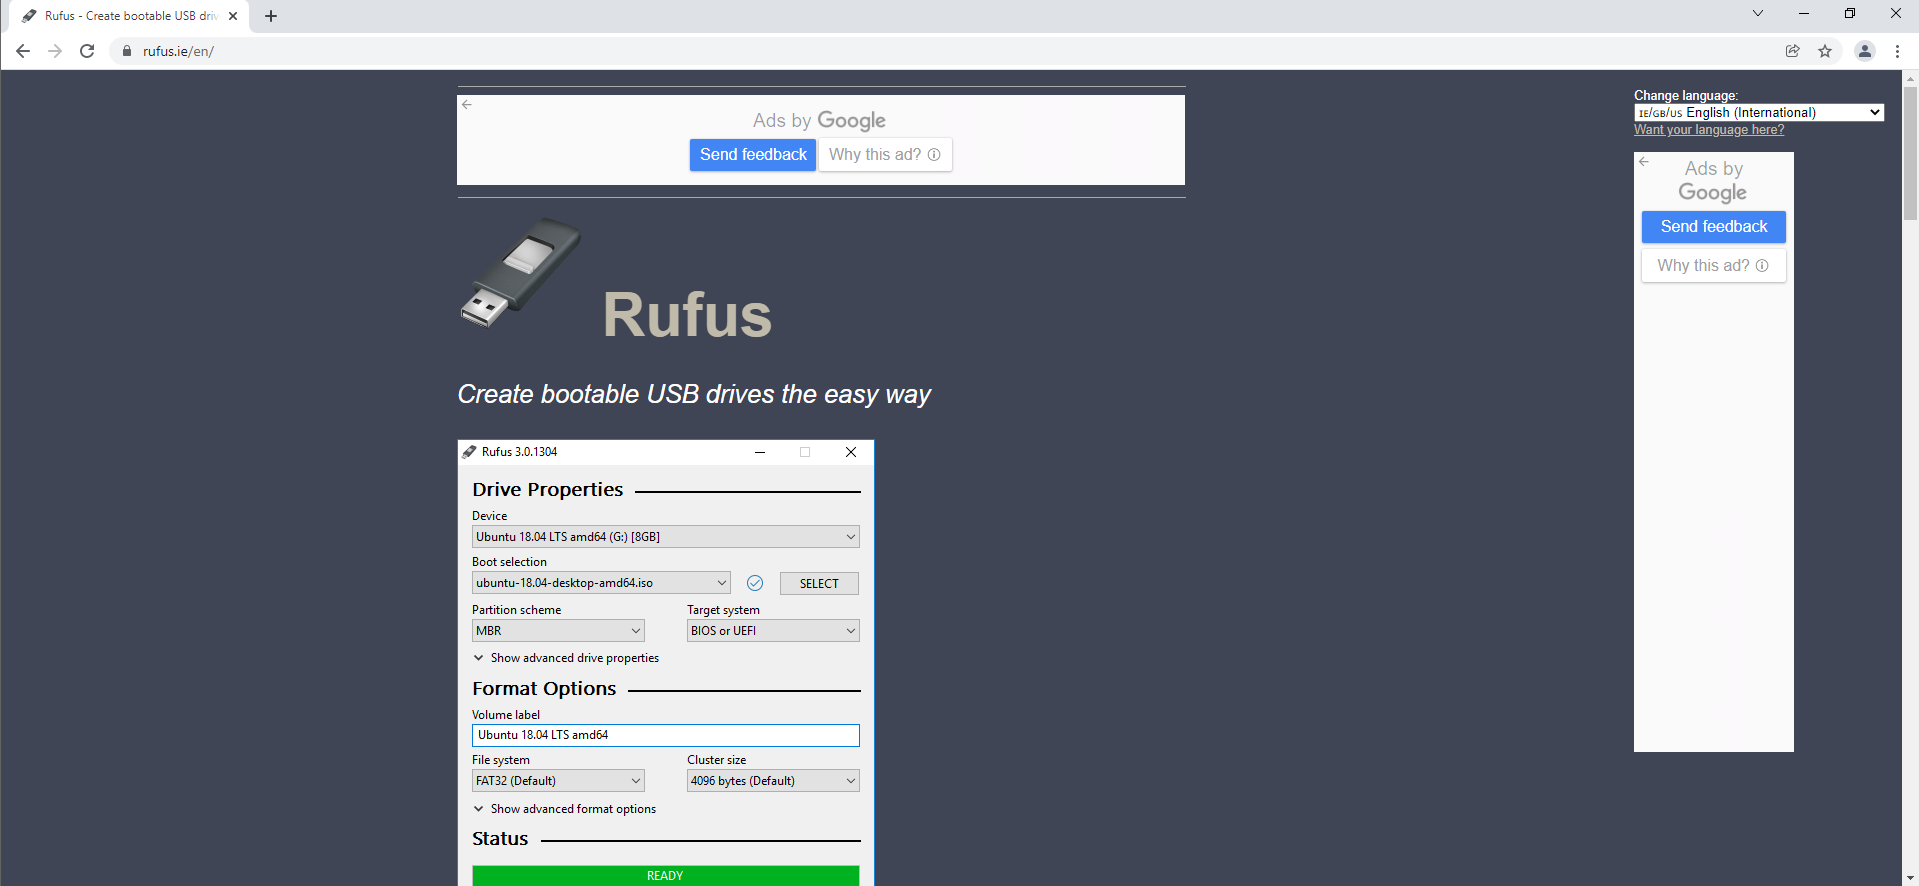Click Why this ad? in sidebar ad
Screen dimensions: 1919x886
1714,266
